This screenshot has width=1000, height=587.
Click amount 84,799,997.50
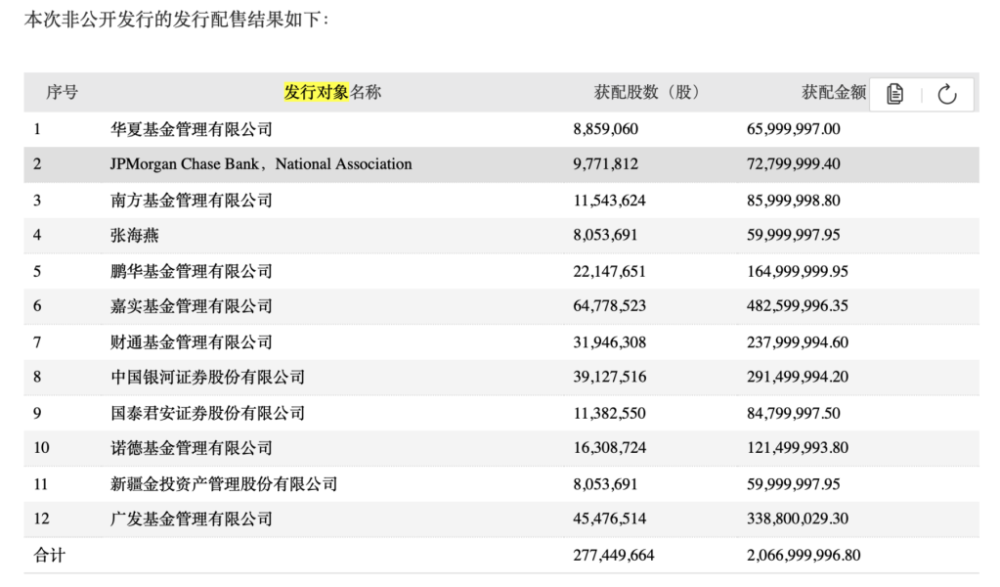(793, 413)
